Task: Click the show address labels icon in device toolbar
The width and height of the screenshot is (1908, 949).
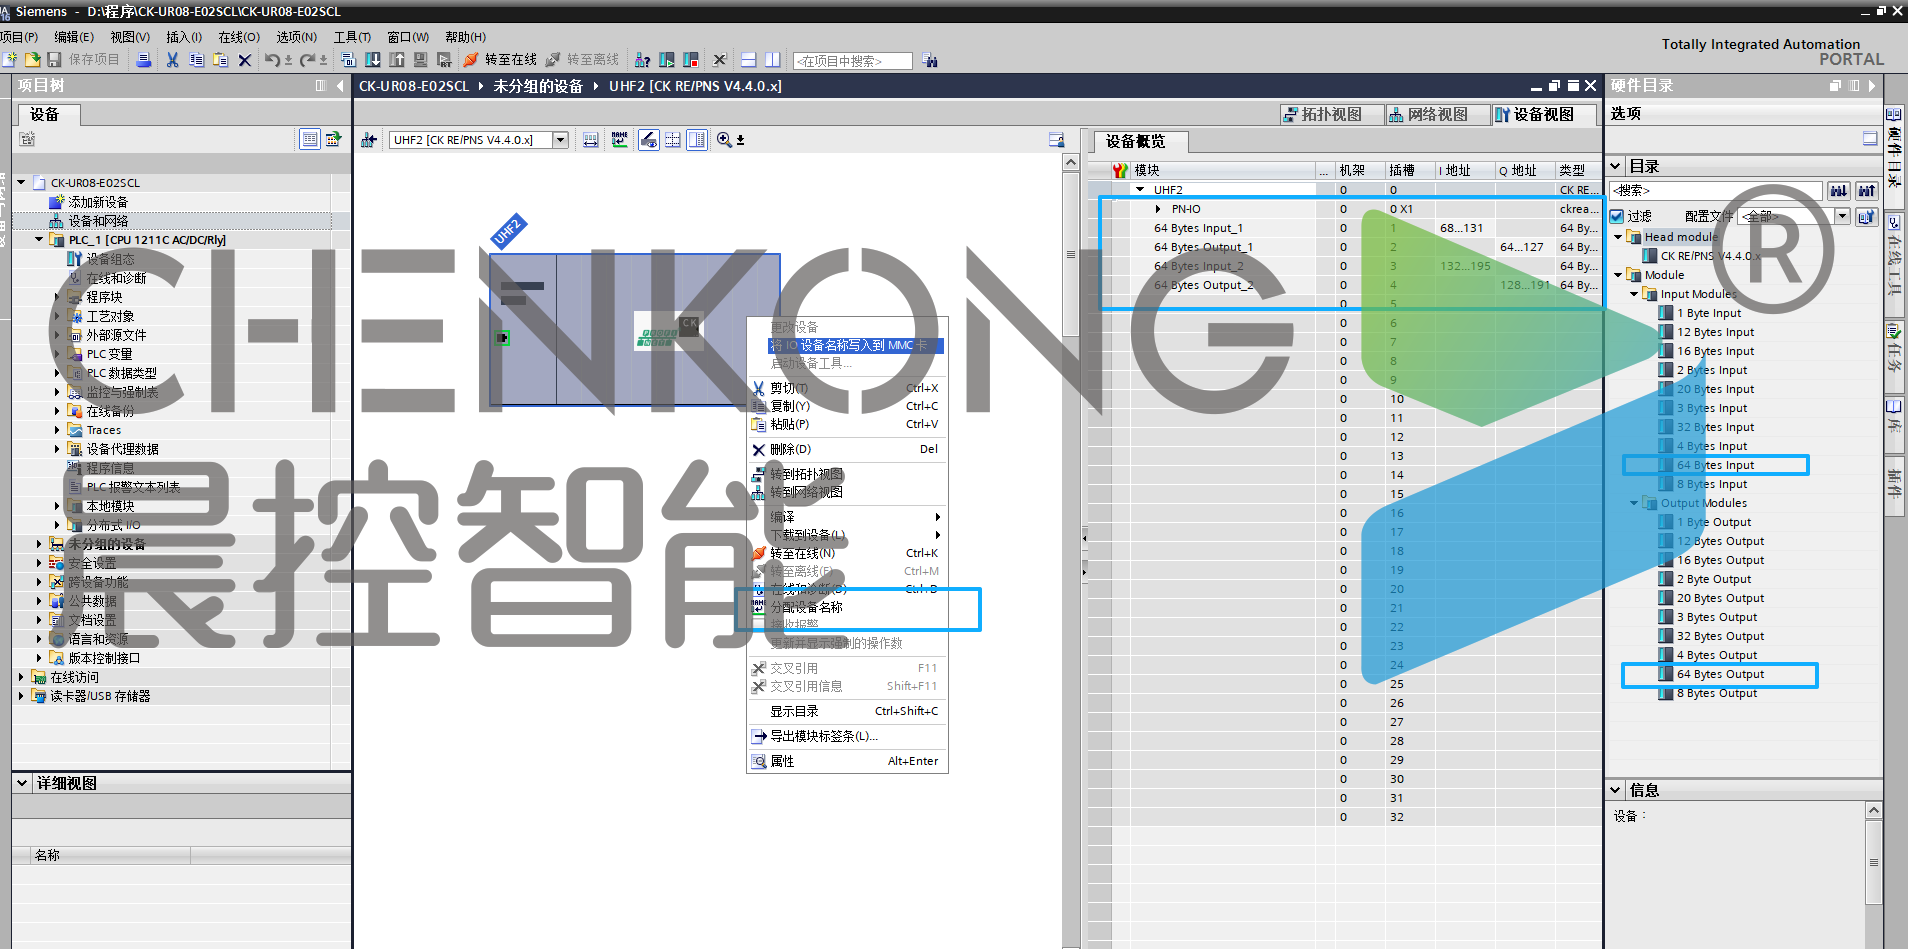Action: (x=648, y=140)
